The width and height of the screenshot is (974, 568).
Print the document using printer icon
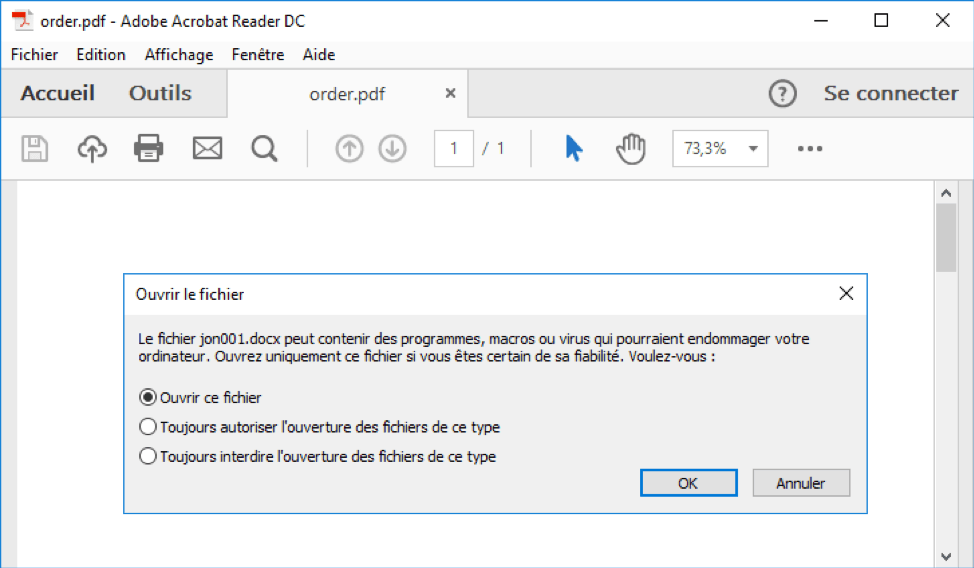(x=148, y=149)
